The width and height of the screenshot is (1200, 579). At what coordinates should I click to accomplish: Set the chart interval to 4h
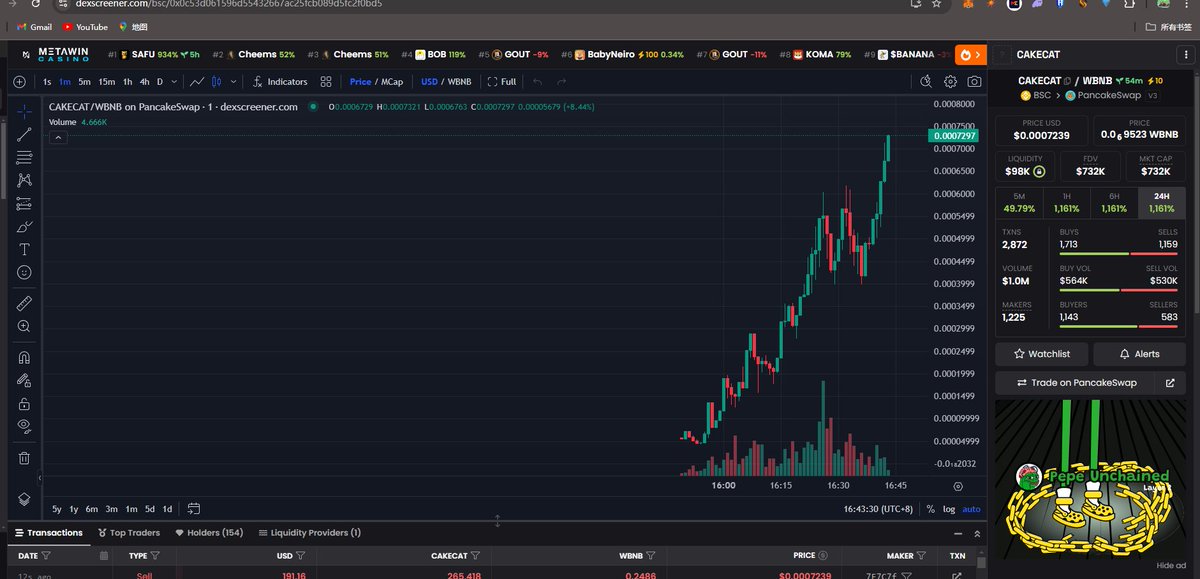pos(145,82)
